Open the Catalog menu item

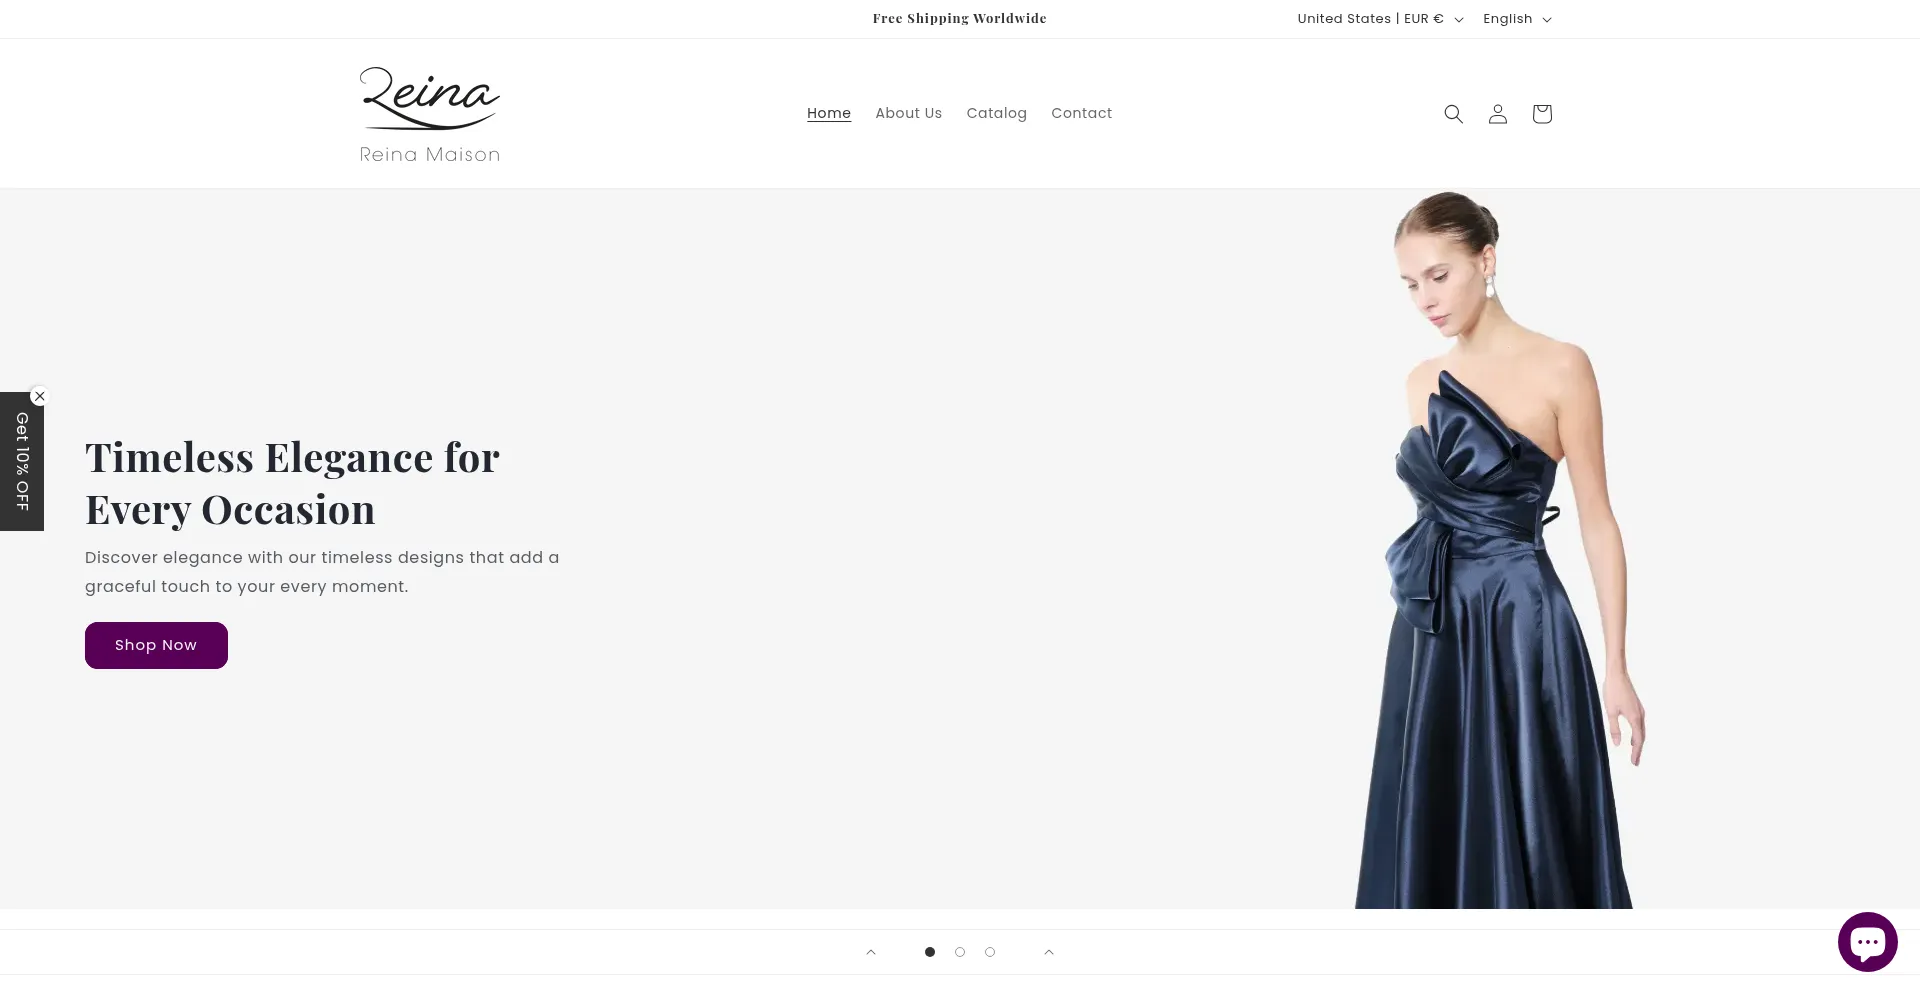996,114
